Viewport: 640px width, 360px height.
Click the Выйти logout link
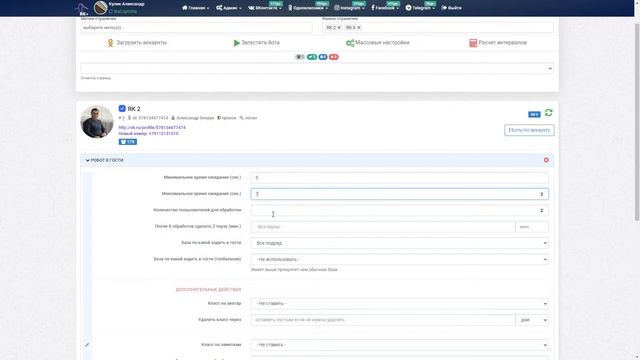pos(451,8)
